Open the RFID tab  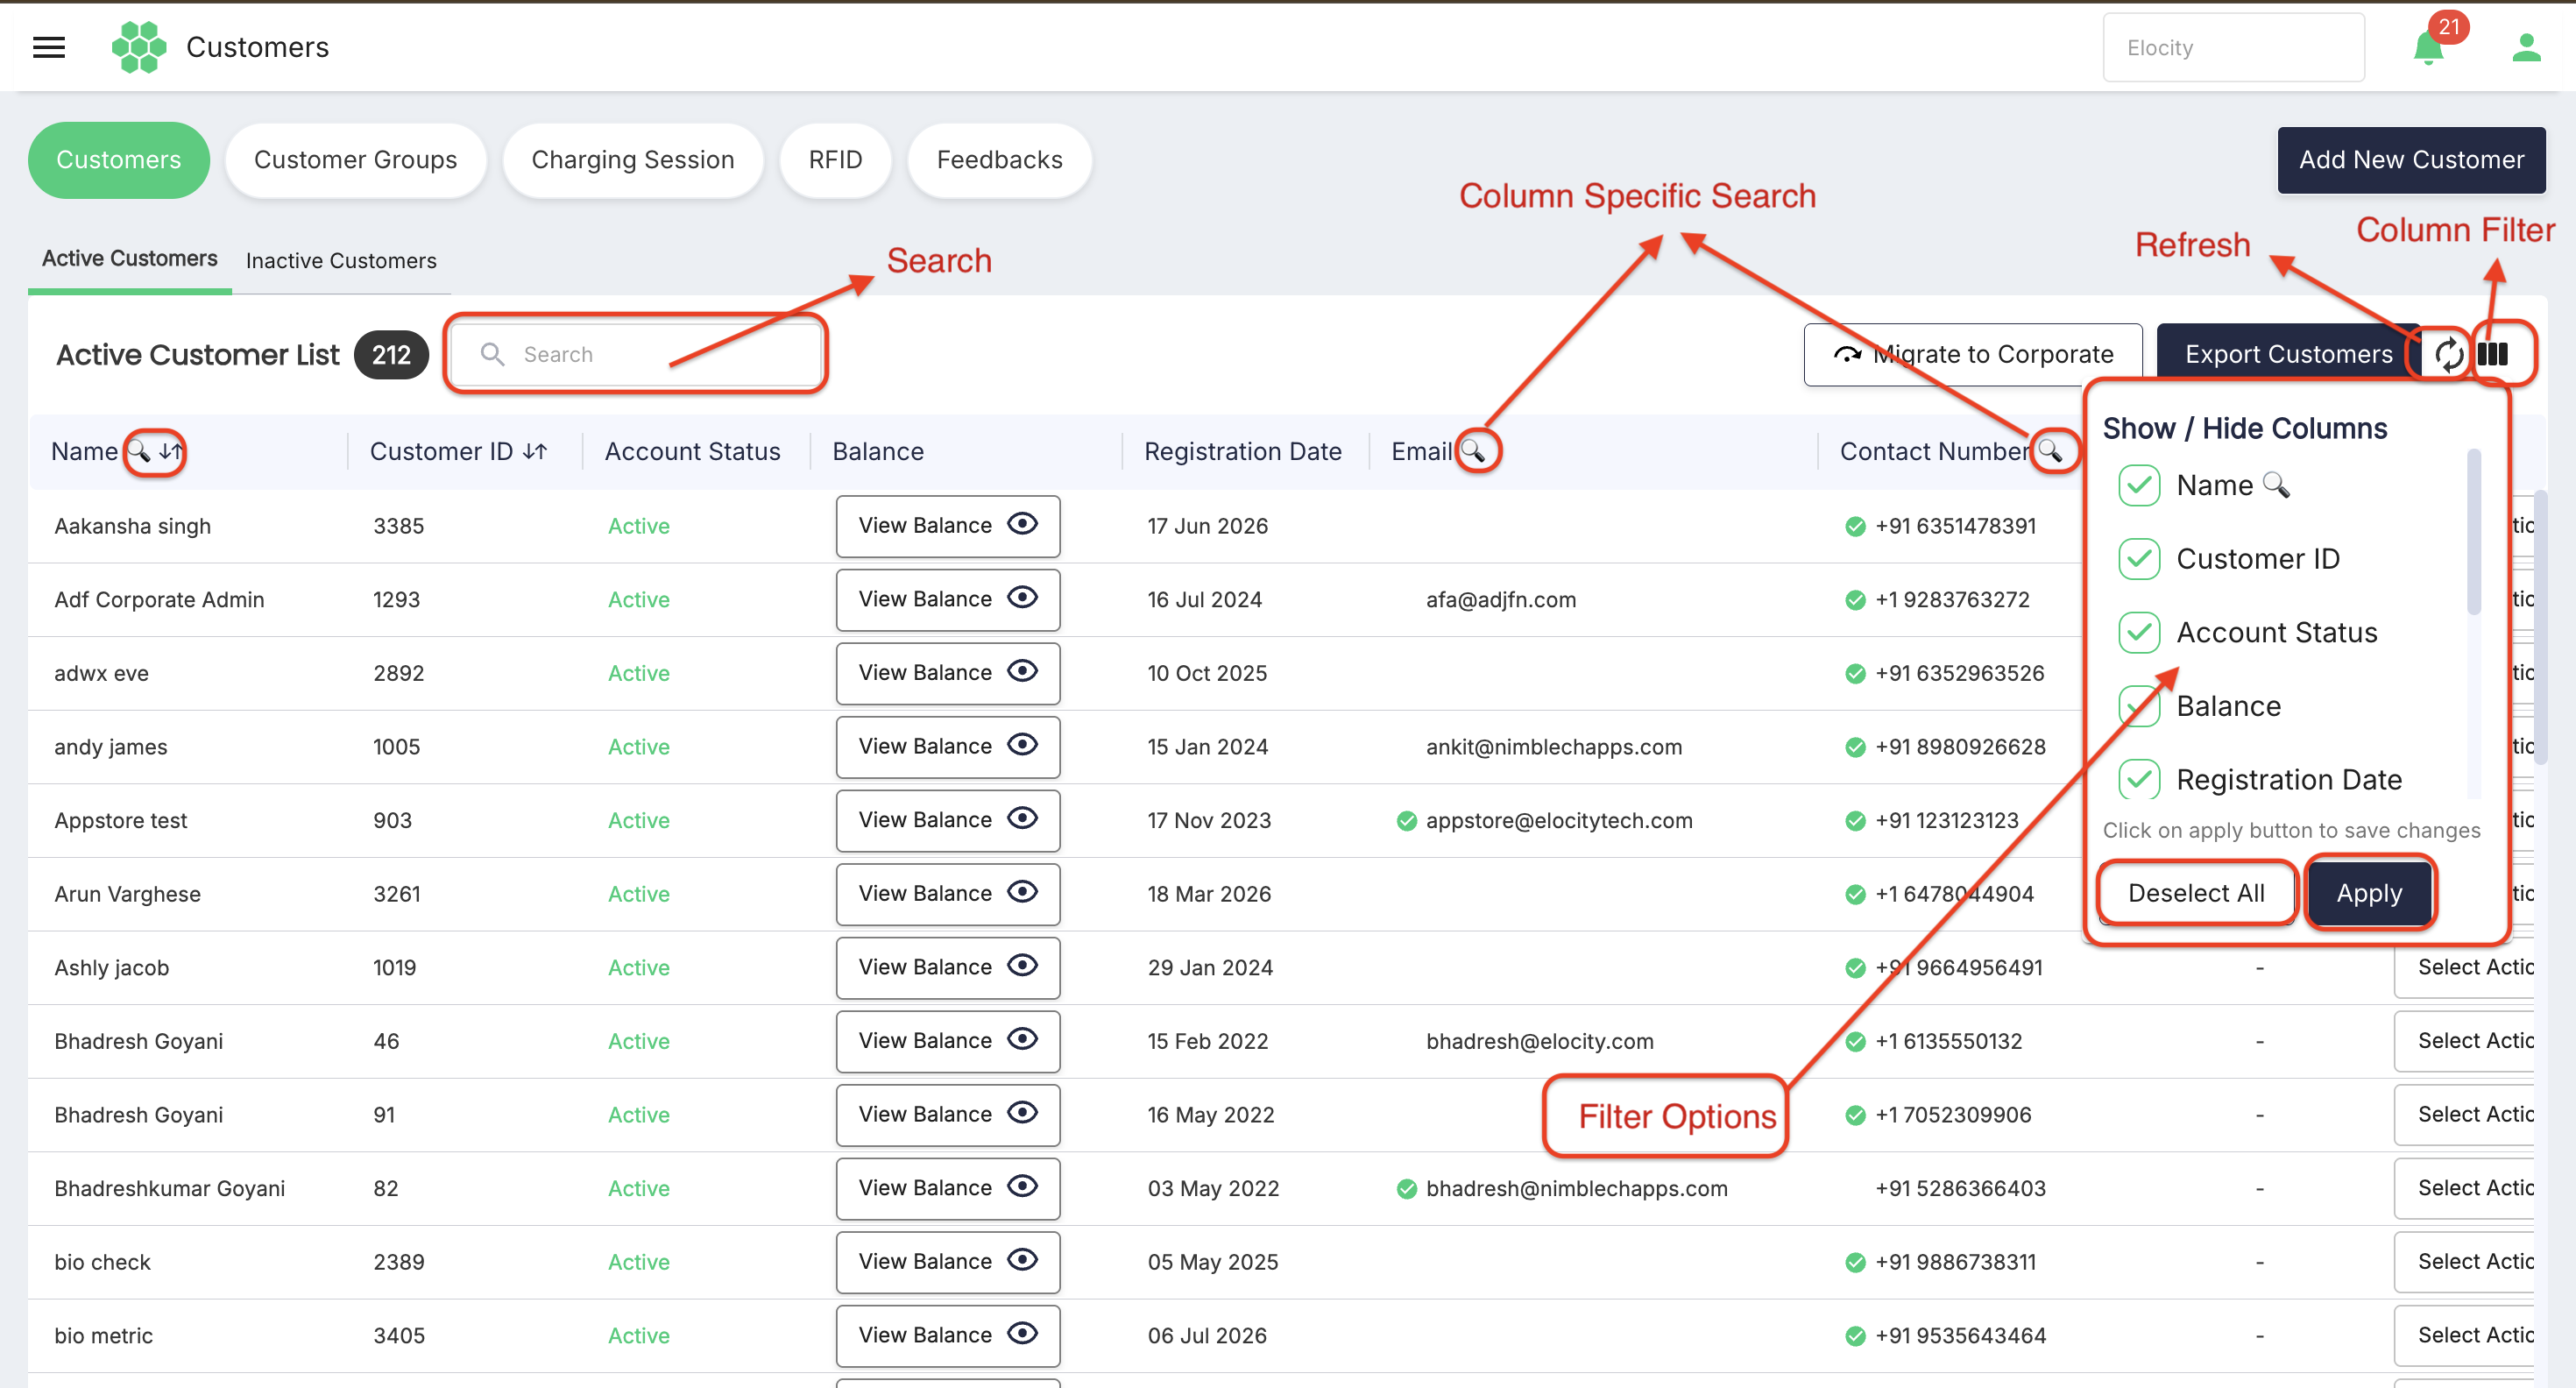835,160
